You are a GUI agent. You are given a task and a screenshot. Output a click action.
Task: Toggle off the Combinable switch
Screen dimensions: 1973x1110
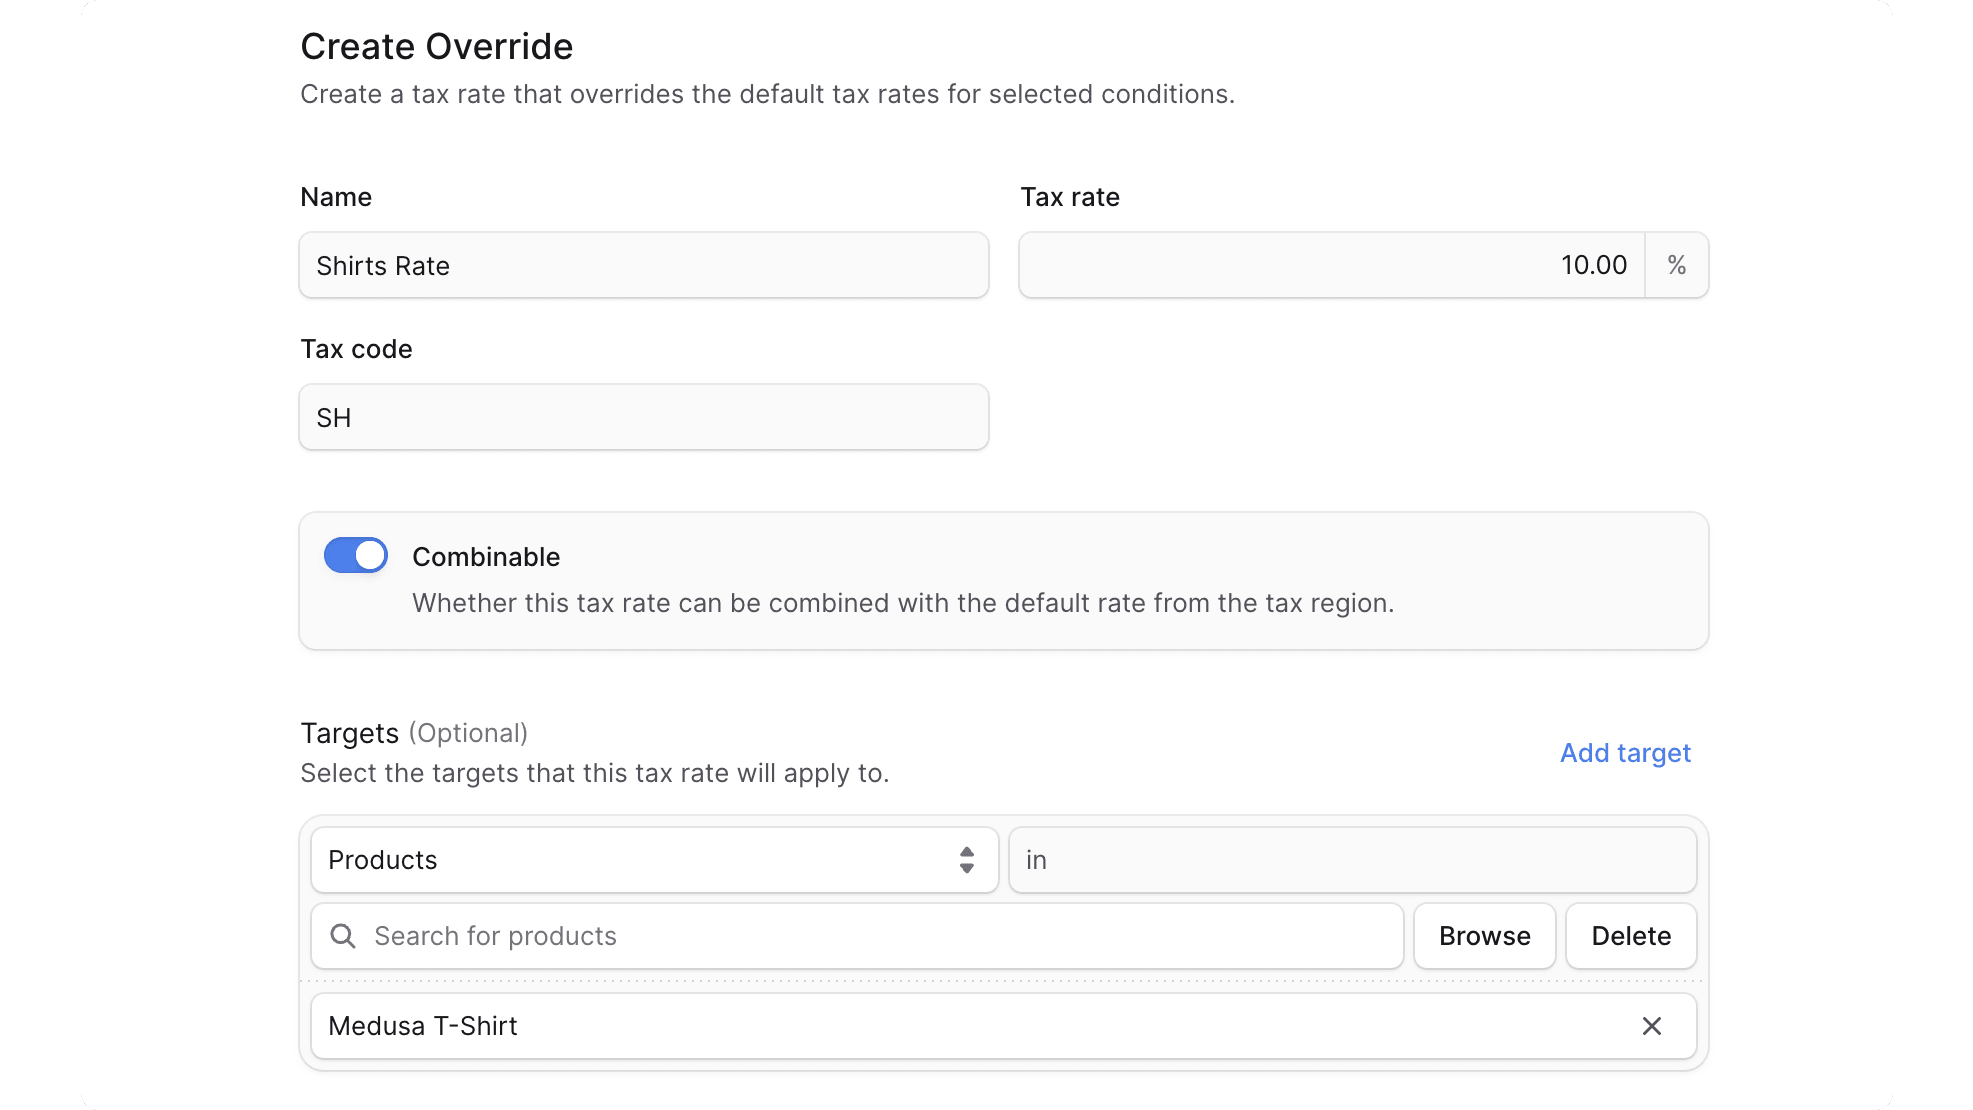[355, 555]
